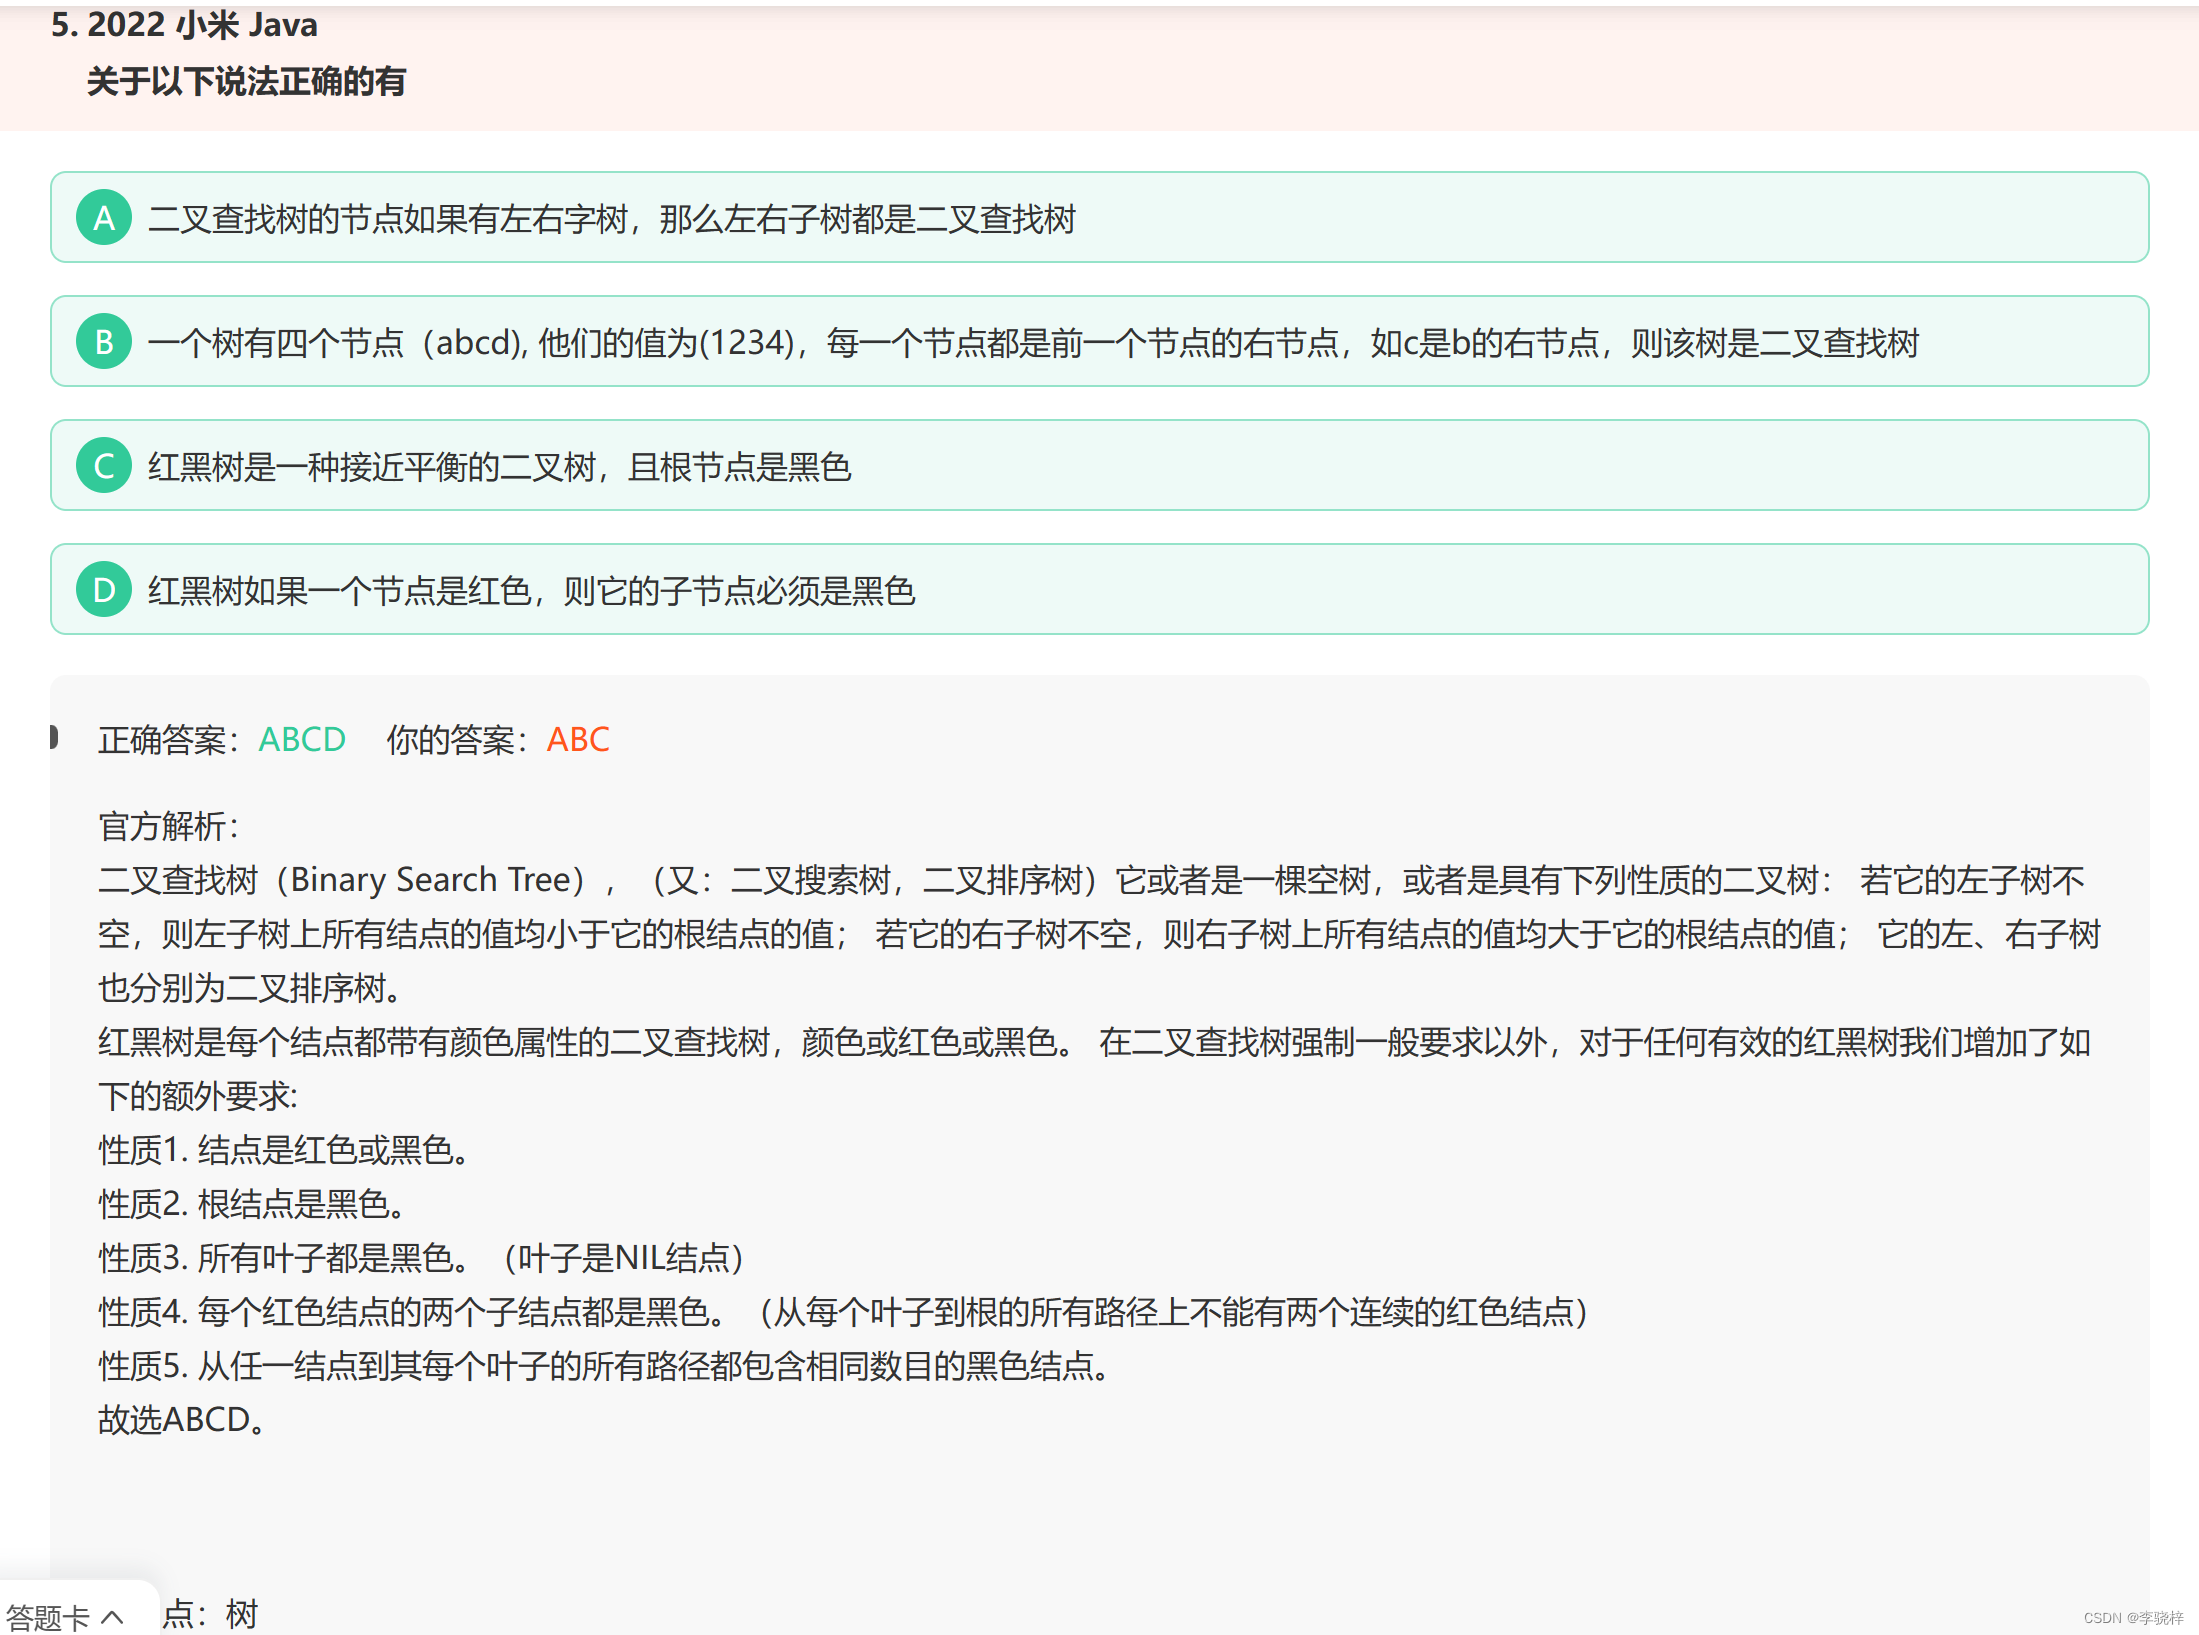2199x1635 pixels.
Task: Click the green circle D option icon
Action: pos(104,590)
